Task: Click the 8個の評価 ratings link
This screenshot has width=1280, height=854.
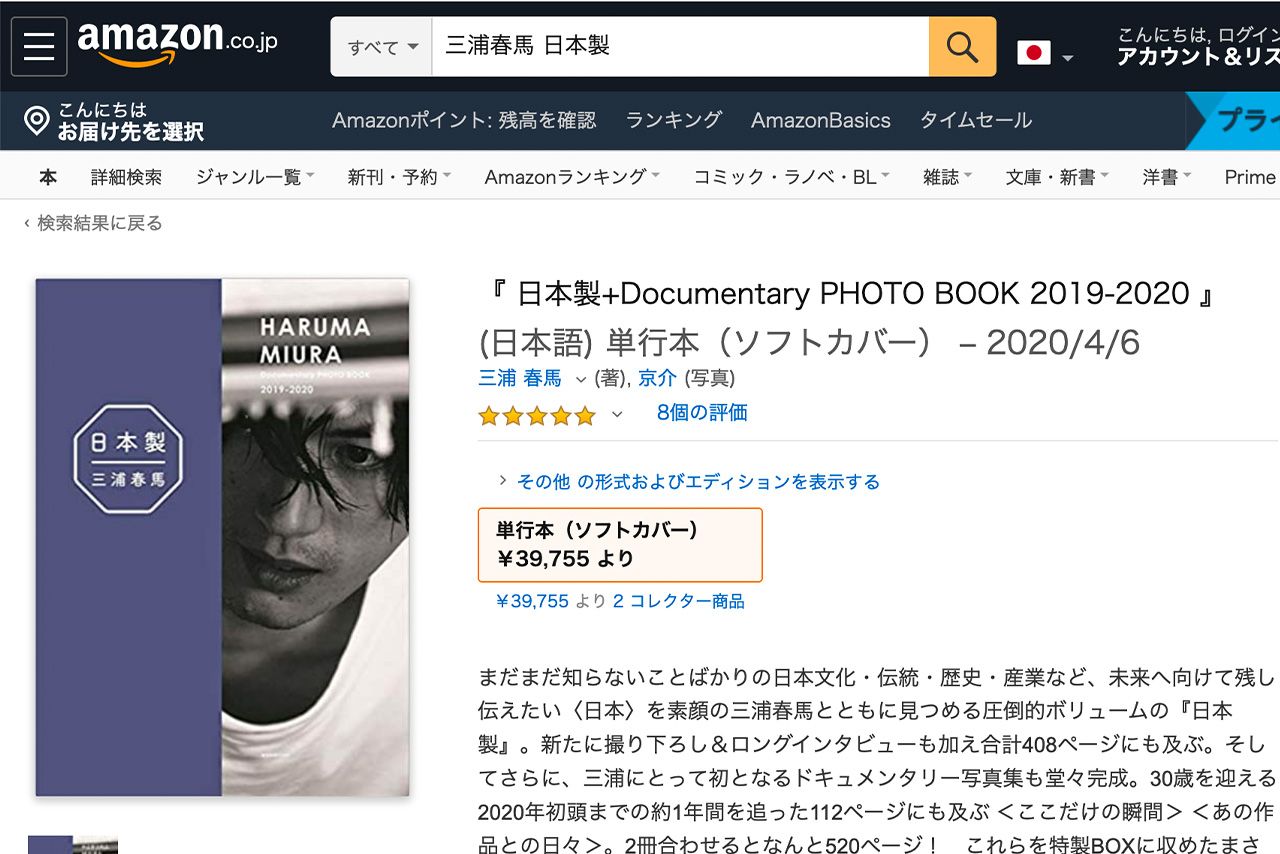Action: 700,415
